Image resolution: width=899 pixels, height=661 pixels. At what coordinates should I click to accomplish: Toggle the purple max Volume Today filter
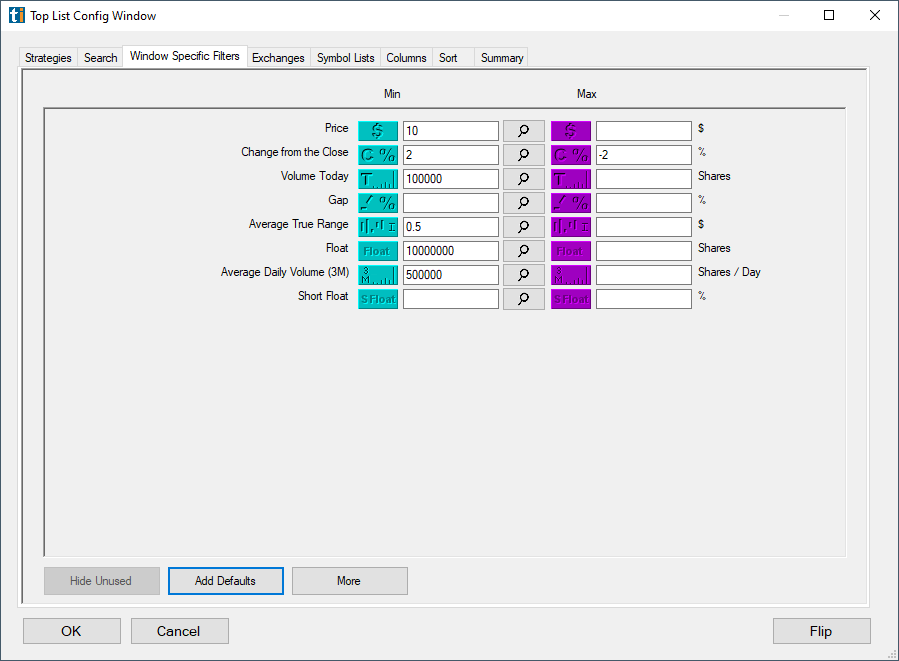(571, 178)
